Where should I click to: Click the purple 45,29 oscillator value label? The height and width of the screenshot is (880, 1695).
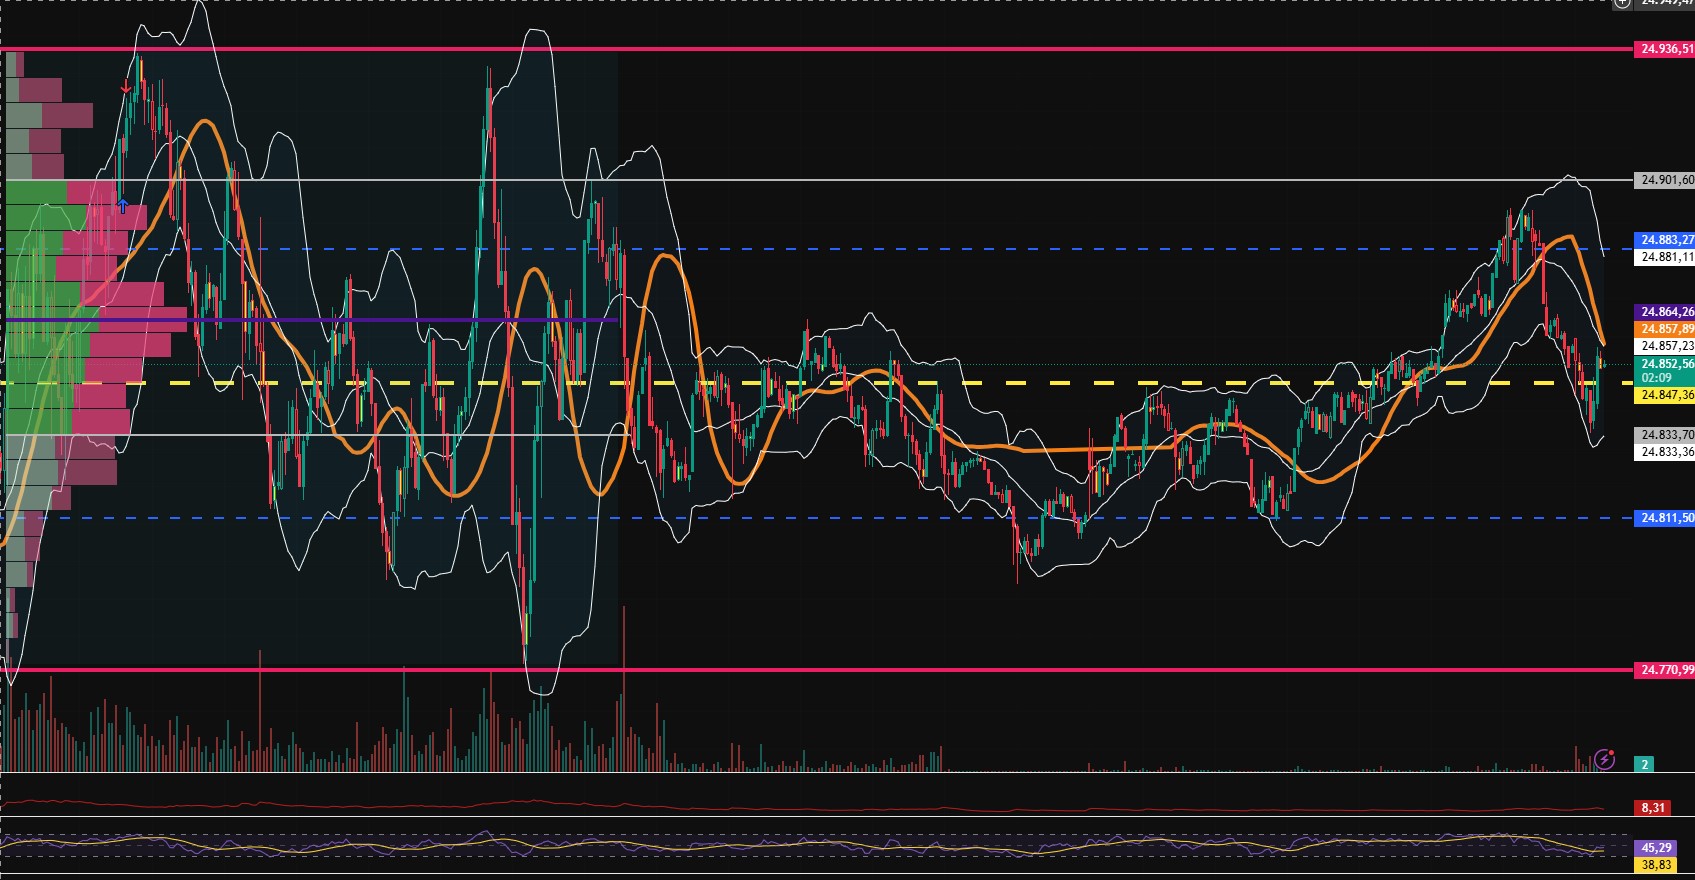pyautogui.click(x=1655, y=848)
